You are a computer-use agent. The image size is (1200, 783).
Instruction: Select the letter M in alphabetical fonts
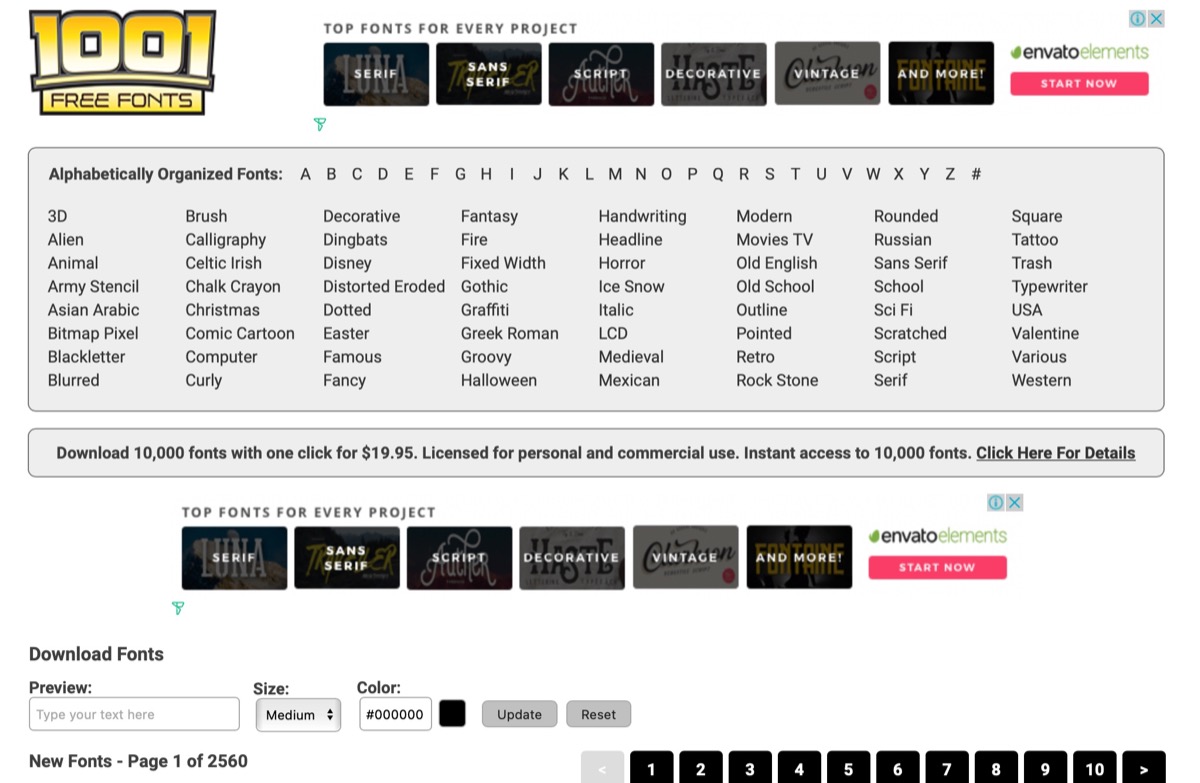click(615, 174)
